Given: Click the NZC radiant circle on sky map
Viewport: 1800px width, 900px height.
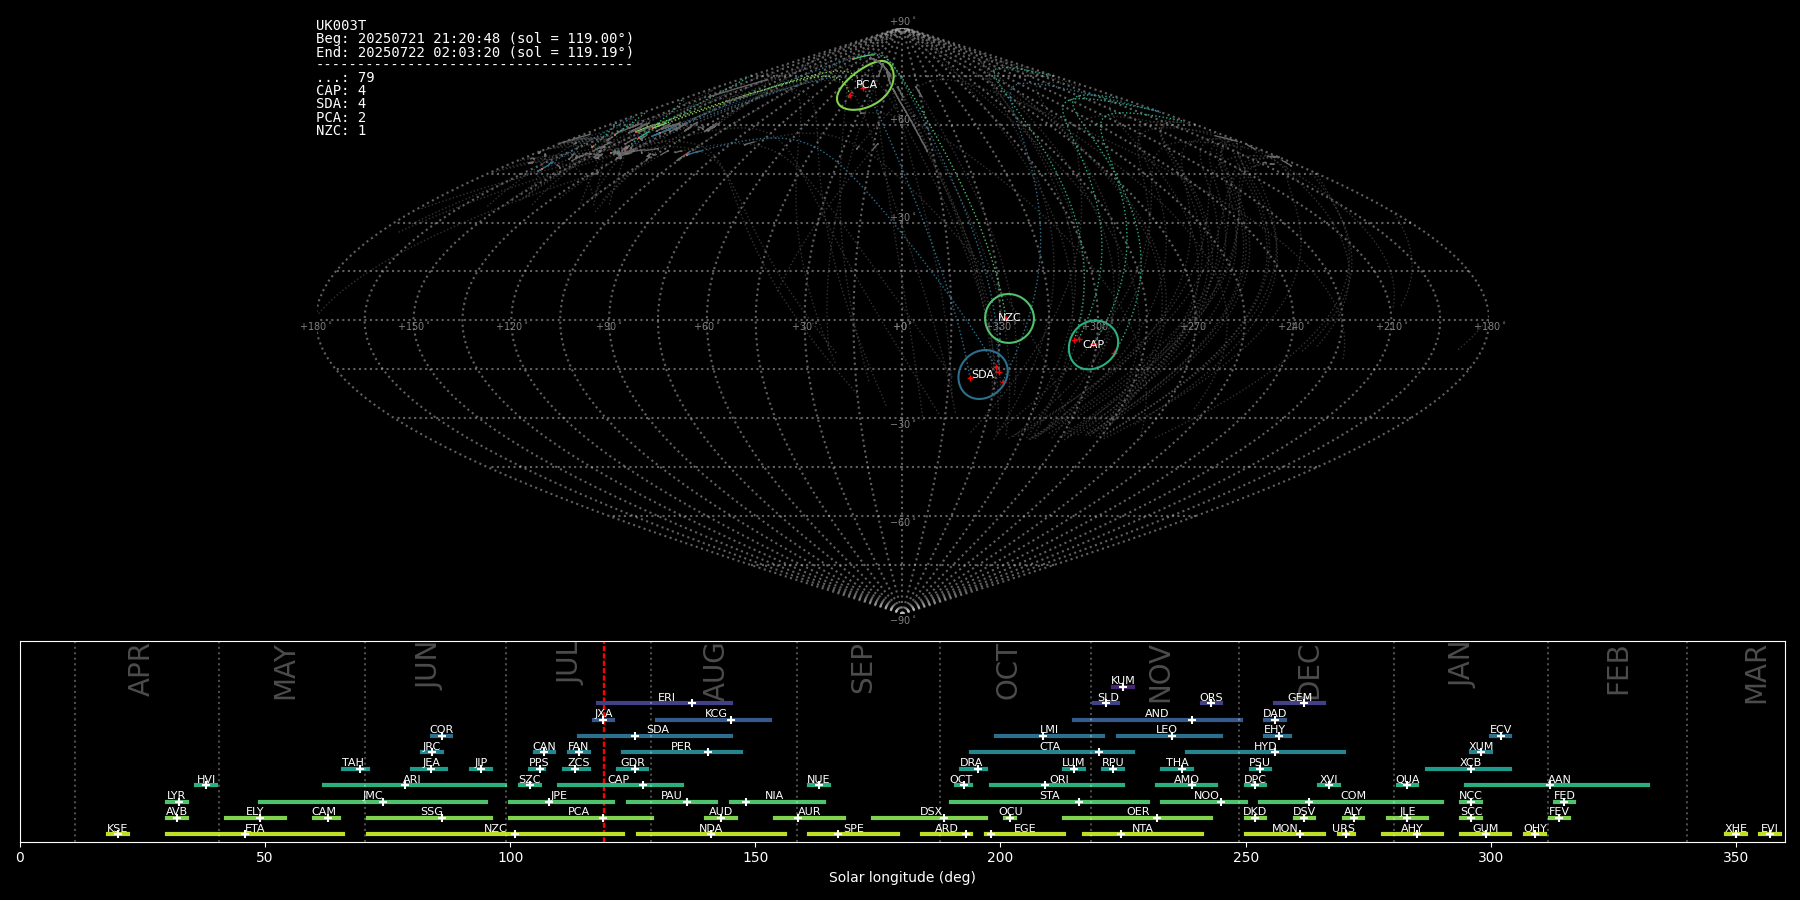Looking at the screenshot, I should 1009,318.
